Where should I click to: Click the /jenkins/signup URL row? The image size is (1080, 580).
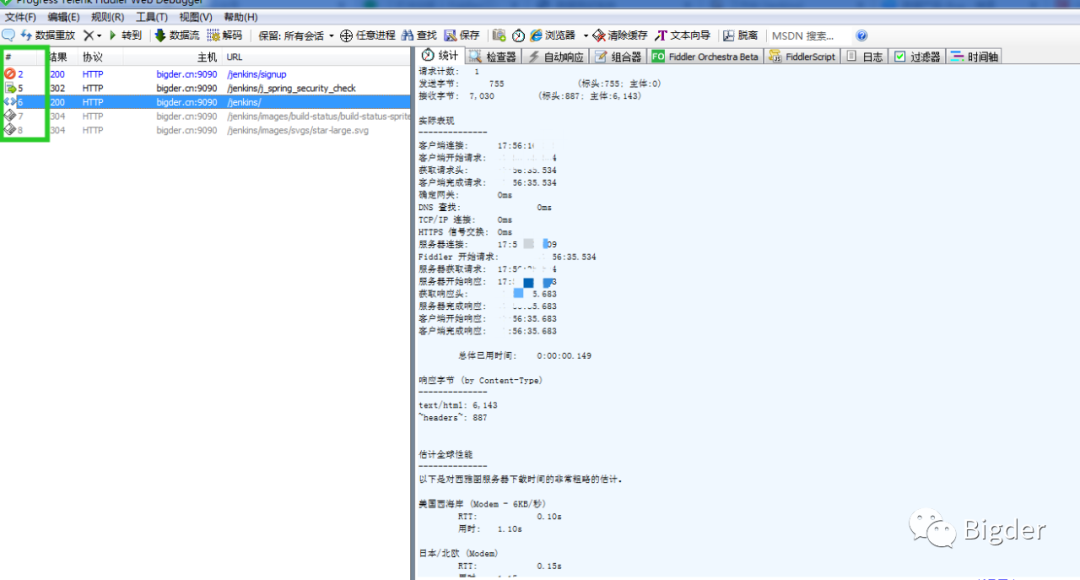pos(257,74)
